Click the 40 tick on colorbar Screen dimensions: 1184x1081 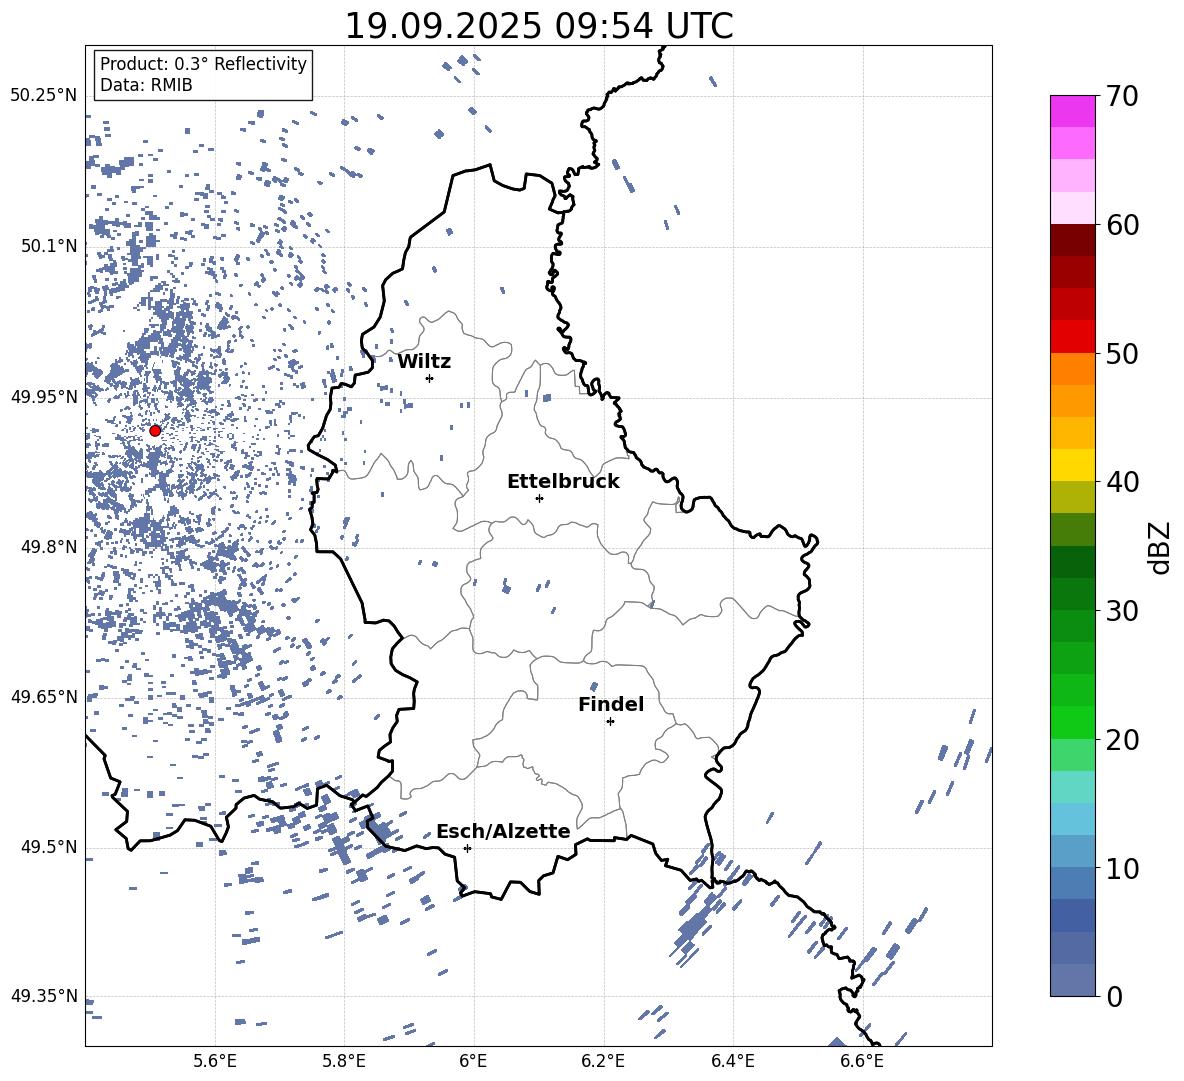coord(1122,482)
